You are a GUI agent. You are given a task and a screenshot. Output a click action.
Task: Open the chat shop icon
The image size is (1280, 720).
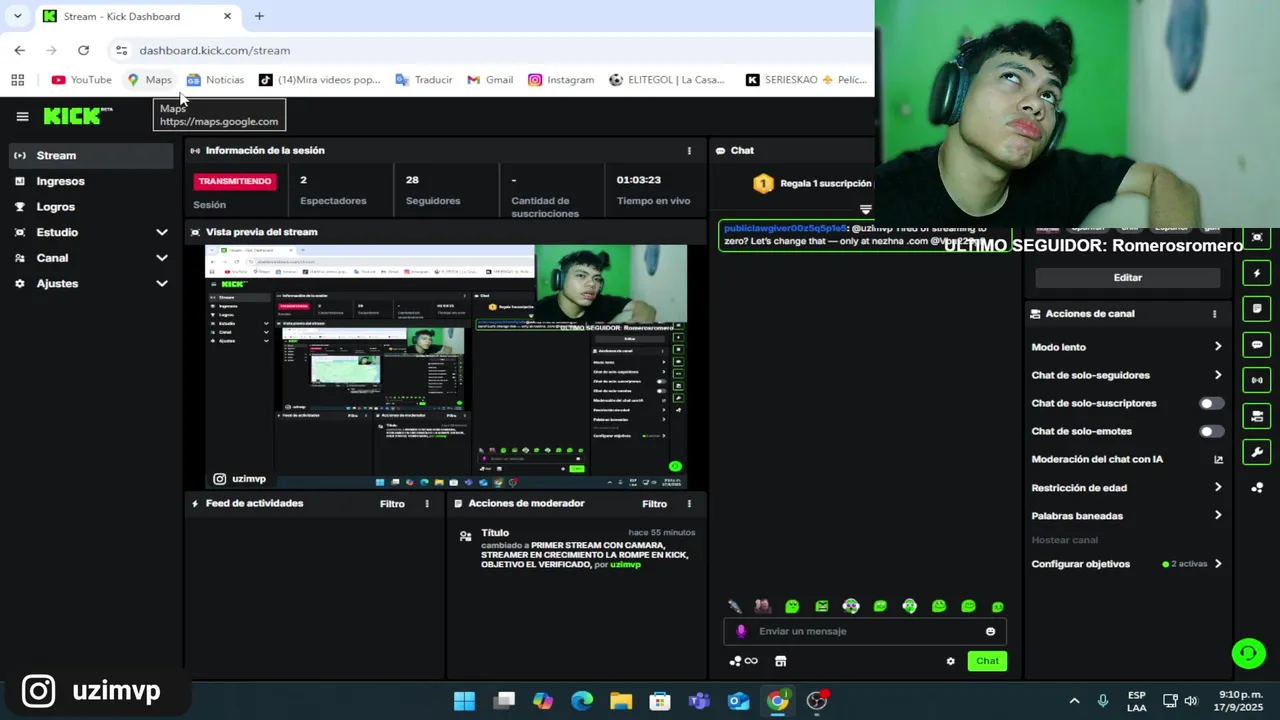[780, 661]
